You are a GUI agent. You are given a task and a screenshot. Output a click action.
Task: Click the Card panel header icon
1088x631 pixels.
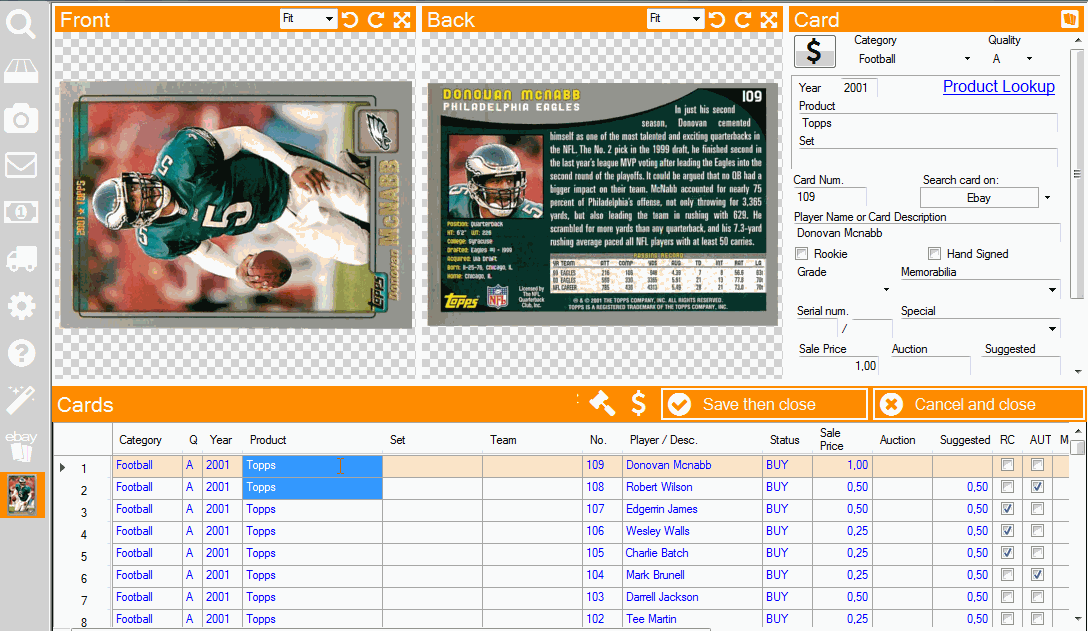pos(1069,19)
